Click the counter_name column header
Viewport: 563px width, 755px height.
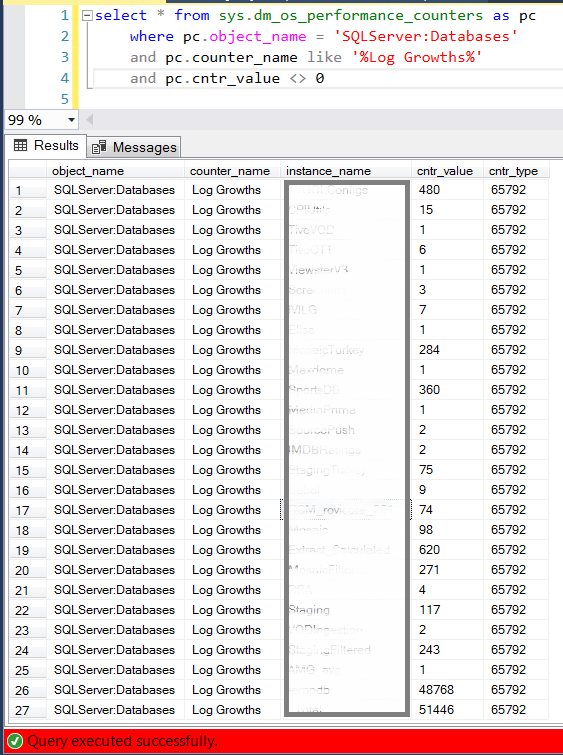(232, 171)
